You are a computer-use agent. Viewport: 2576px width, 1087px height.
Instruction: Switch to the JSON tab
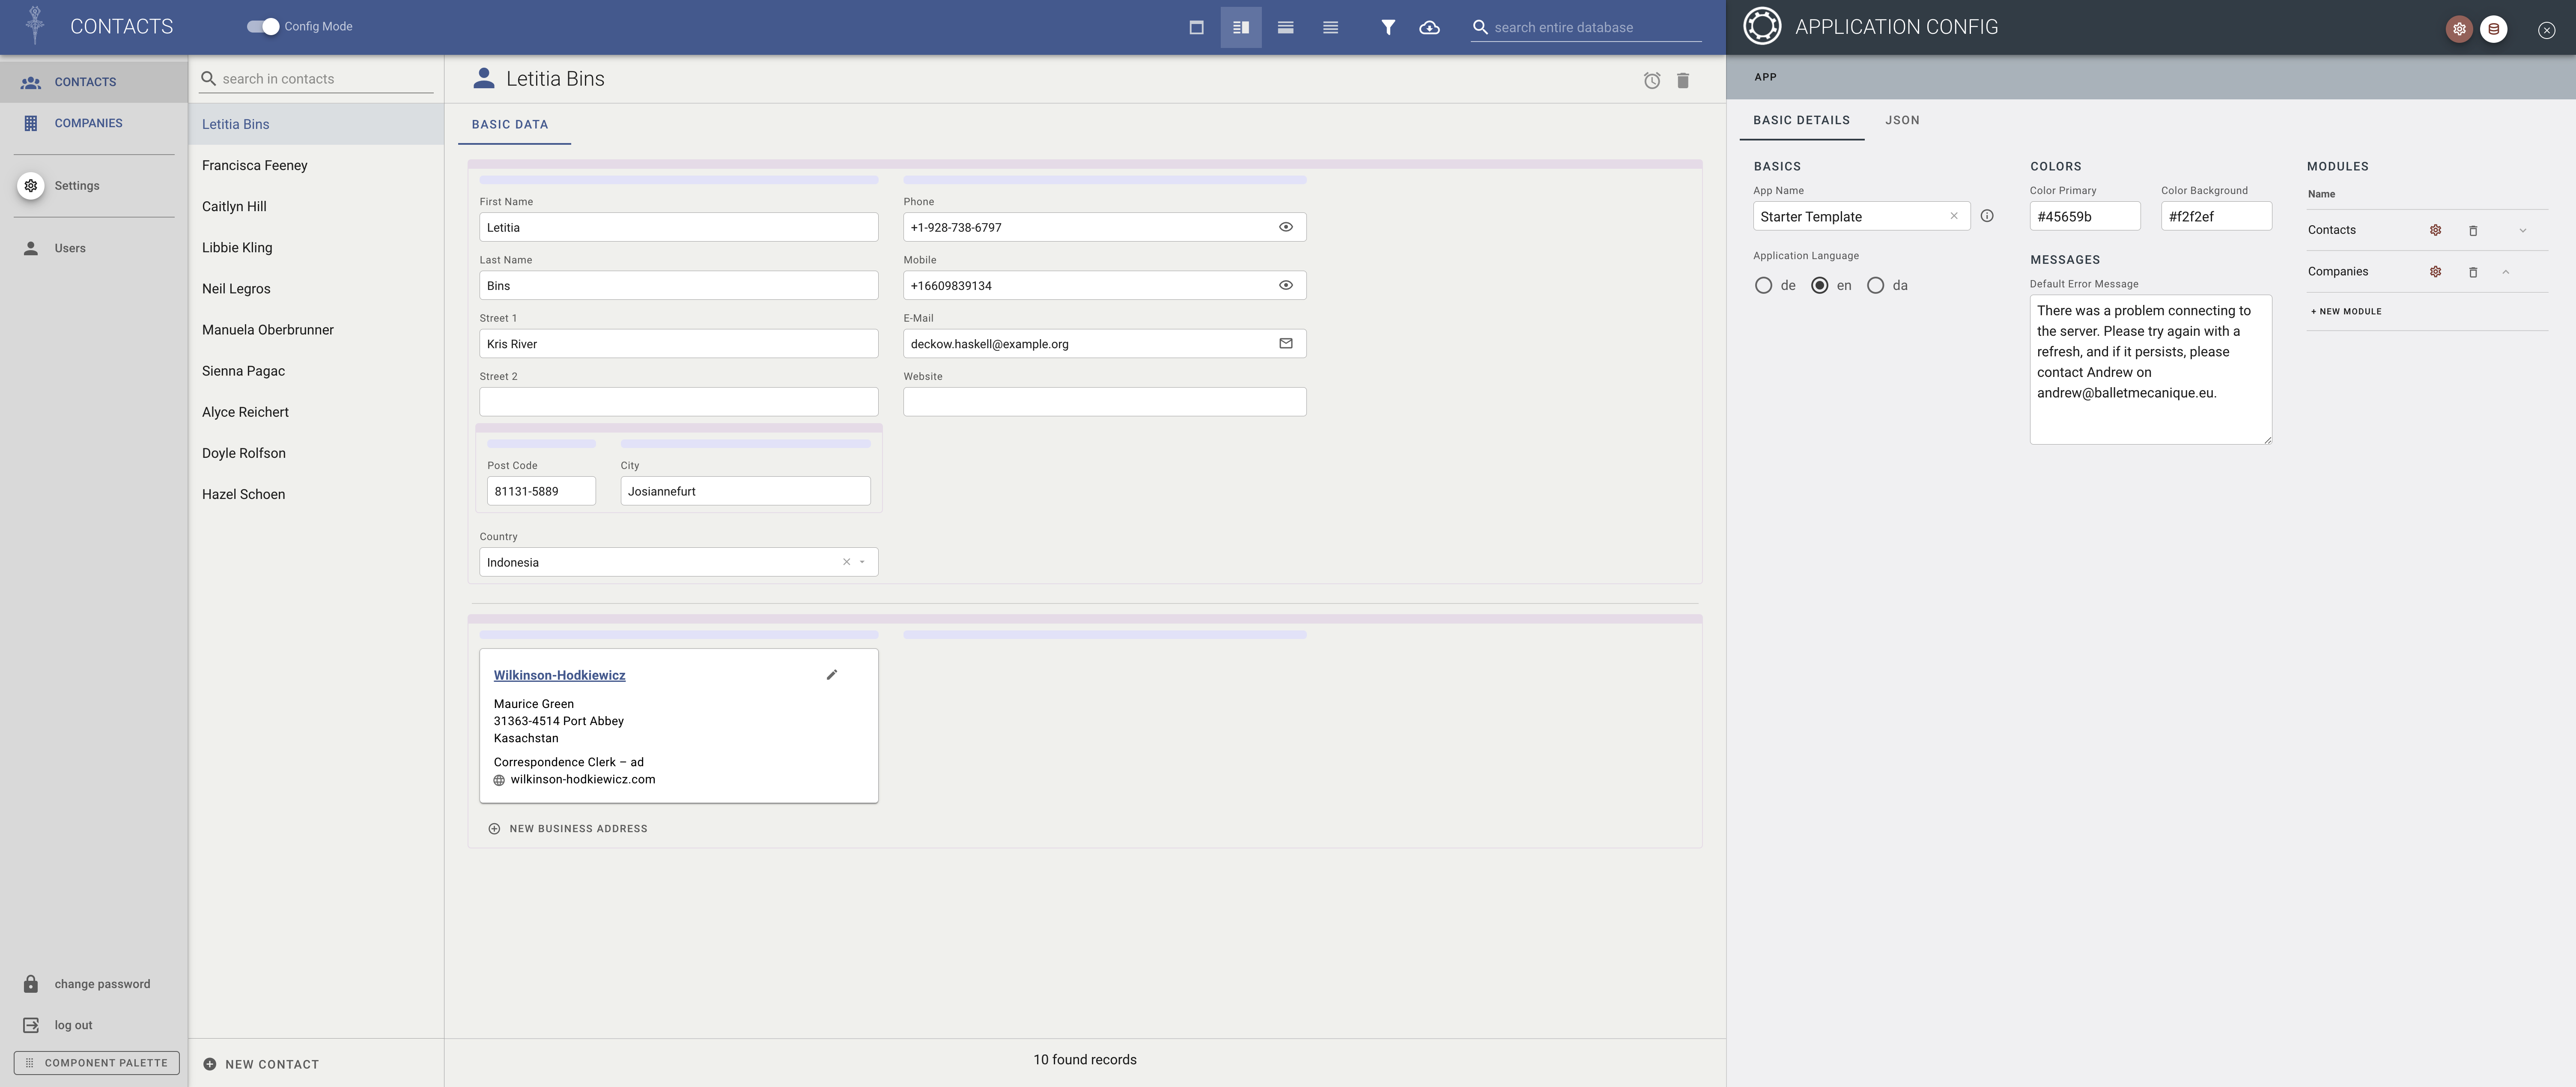tap(1901, 120)
